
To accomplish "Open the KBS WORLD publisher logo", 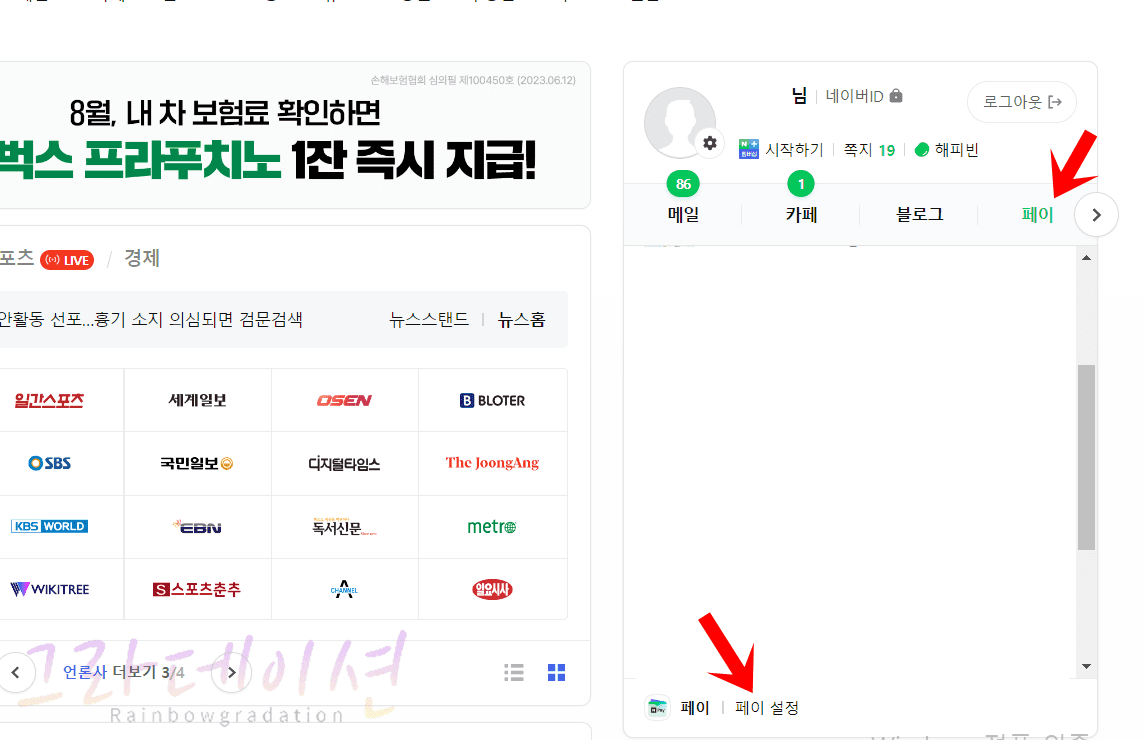I will (x=50, y=527).
